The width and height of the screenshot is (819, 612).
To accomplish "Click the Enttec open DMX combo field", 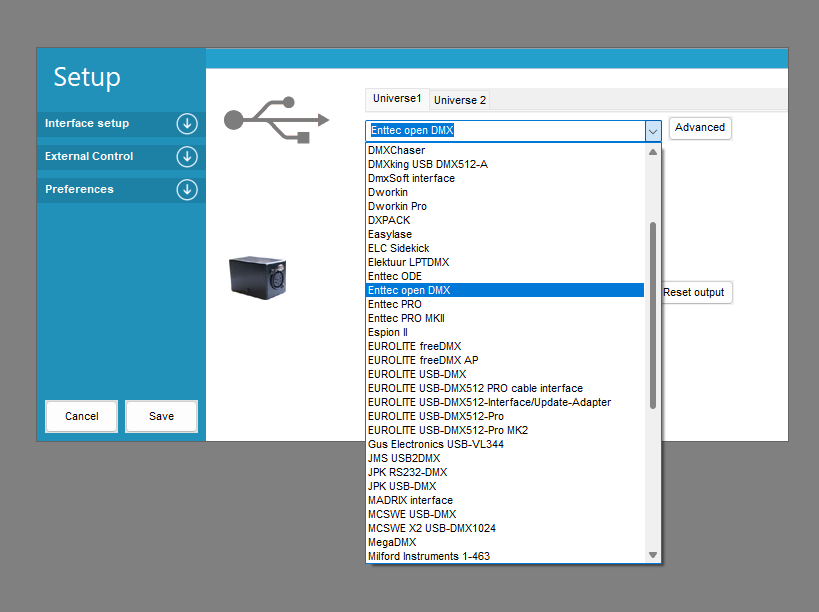I will pos(504,130).
